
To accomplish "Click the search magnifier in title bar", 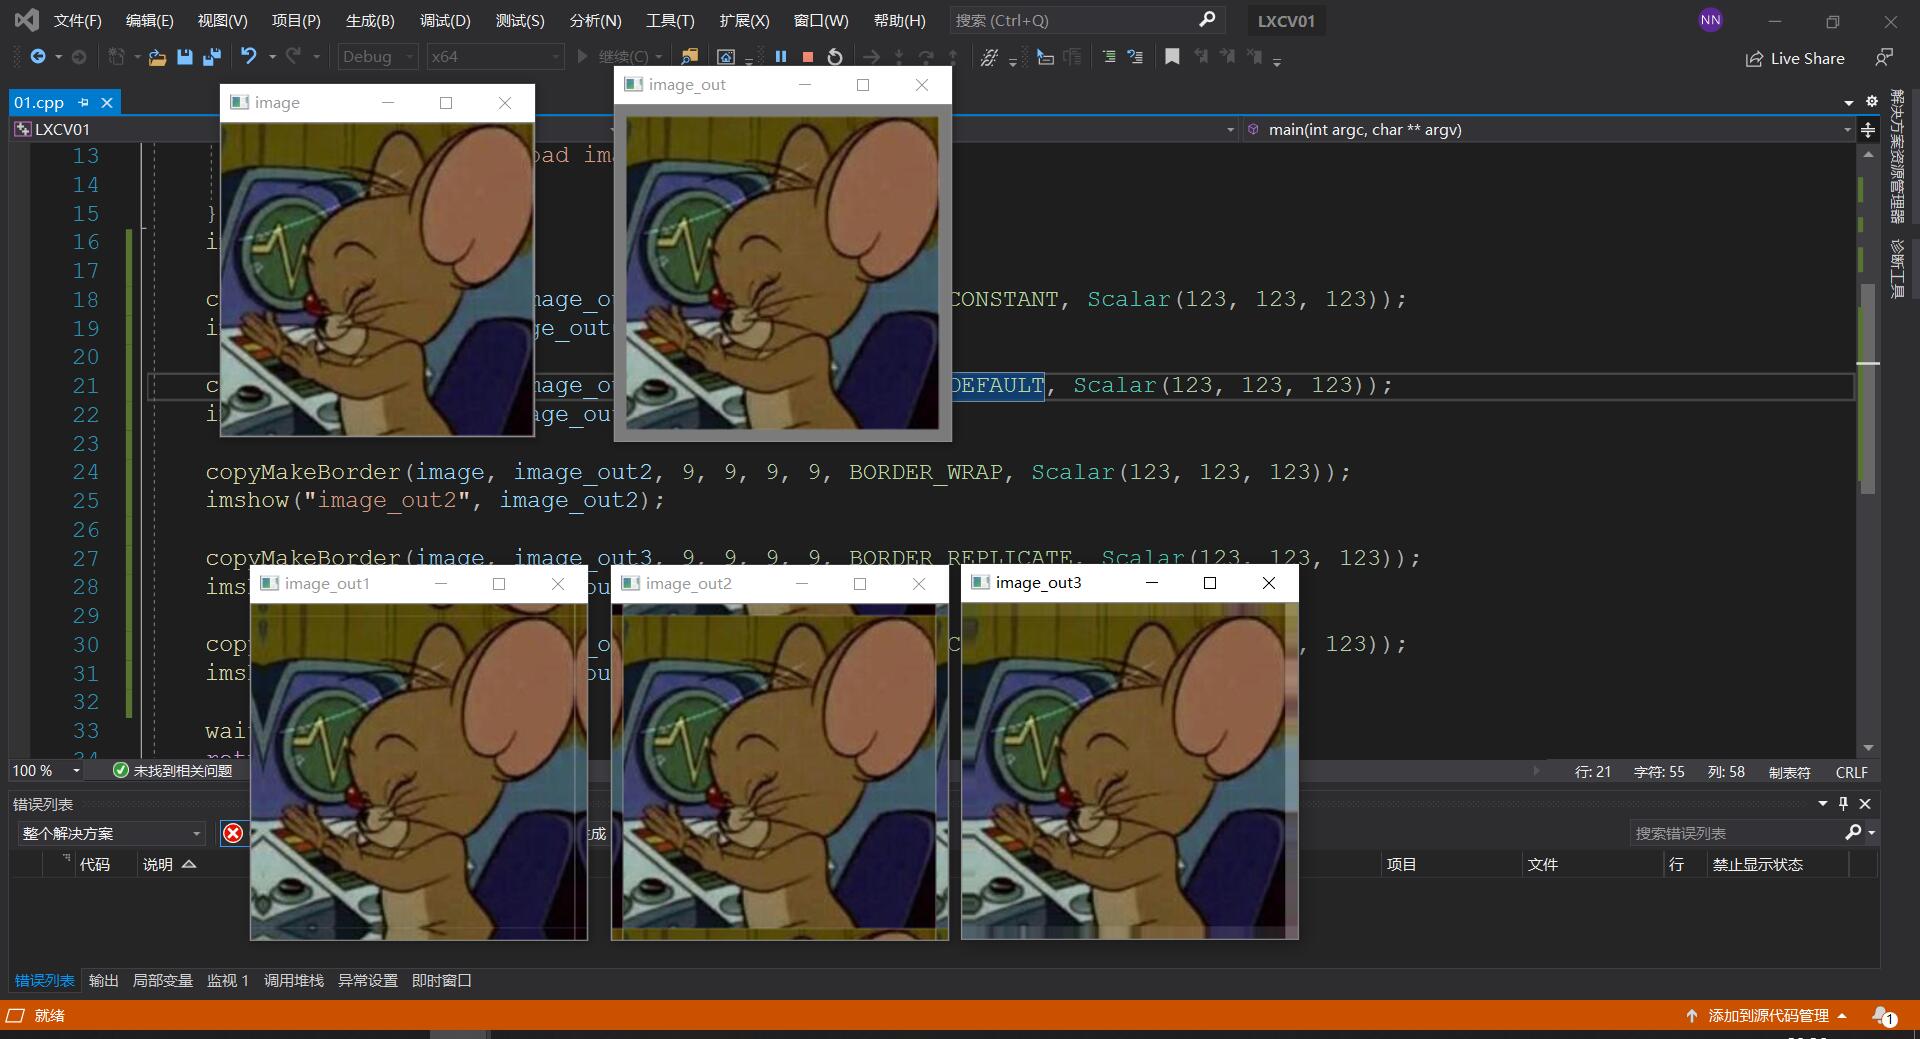I will [x=1207, y=19].
